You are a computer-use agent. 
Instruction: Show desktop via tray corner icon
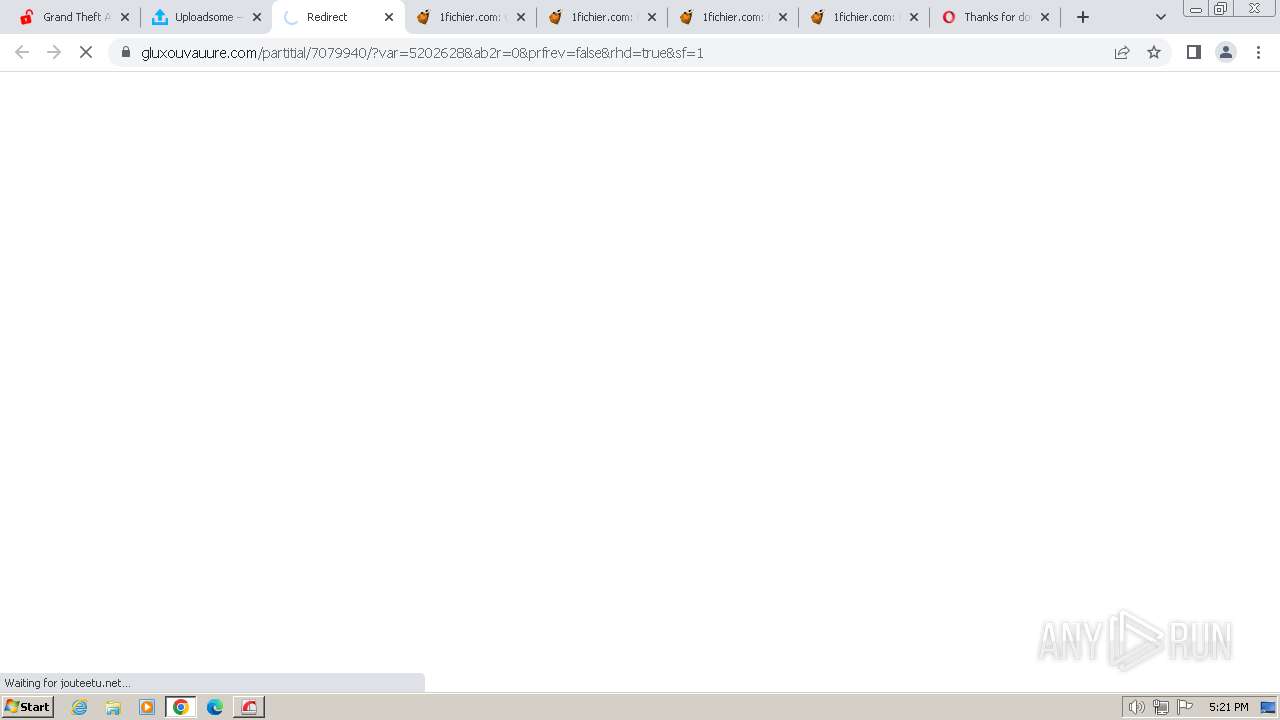[x=1268, y=707]
